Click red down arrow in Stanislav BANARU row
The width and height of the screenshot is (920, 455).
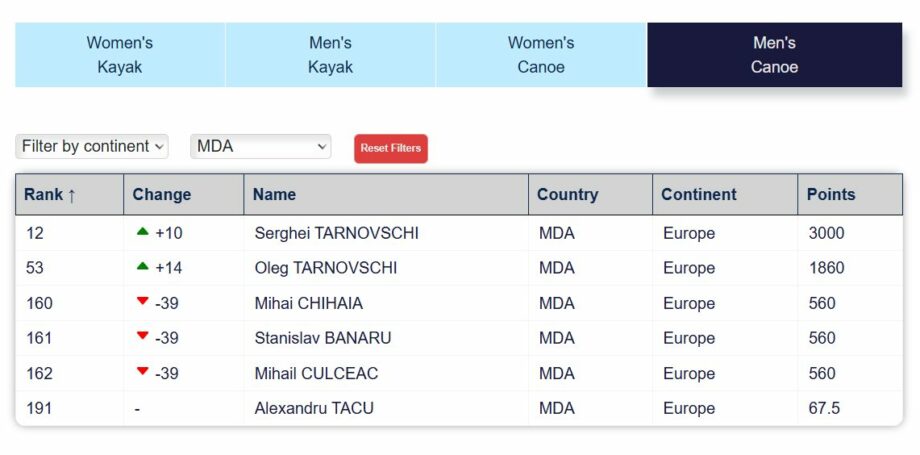click(x=142, y=337)
